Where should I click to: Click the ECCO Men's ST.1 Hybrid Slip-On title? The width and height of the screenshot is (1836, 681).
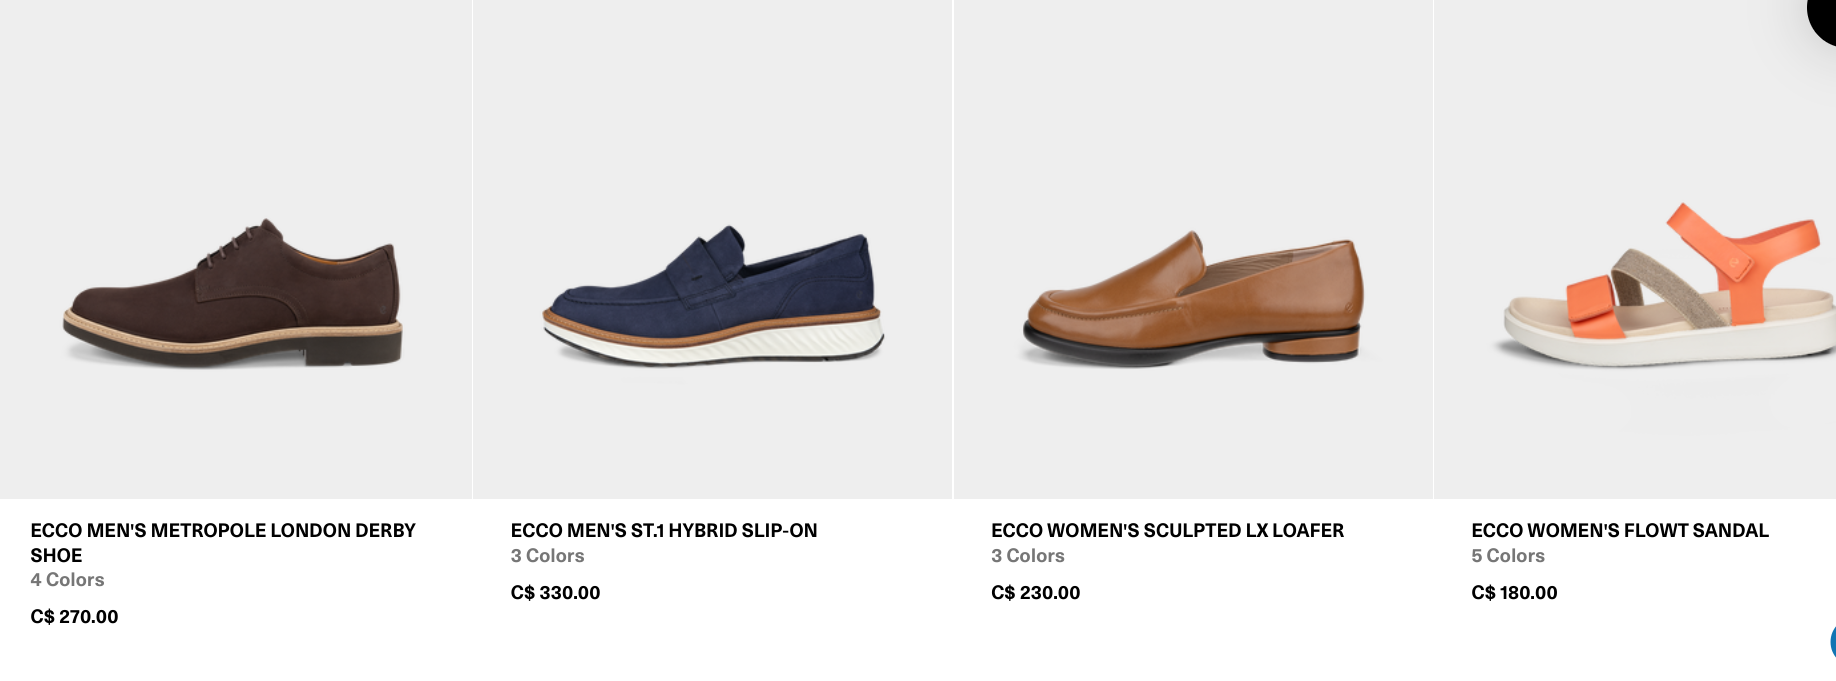[664, 531]
